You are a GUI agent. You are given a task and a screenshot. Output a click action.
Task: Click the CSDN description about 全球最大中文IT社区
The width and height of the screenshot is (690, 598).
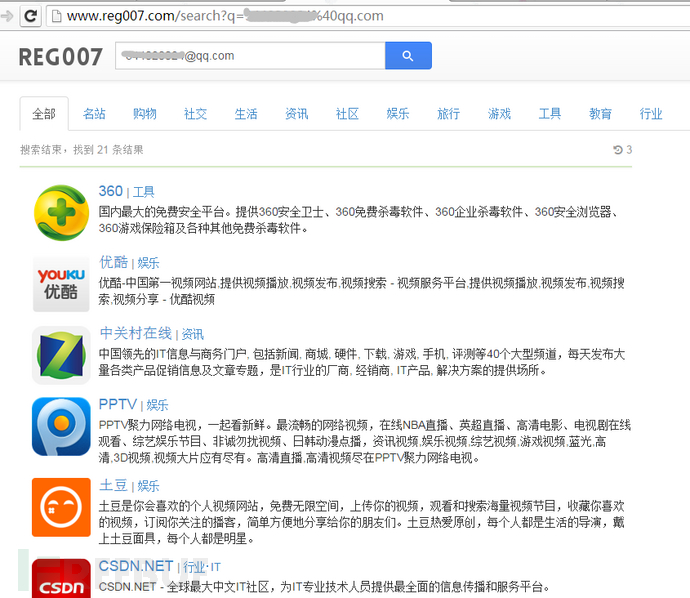click(x=325, y=587)
